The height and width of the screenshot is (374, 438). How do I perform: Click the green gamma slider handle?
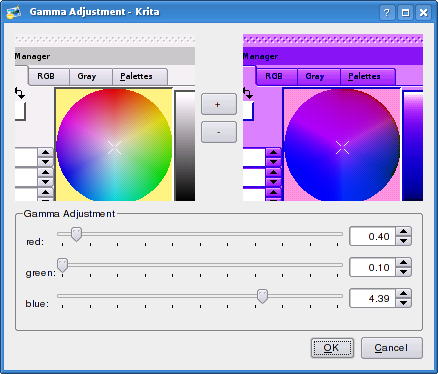[x=62, y=265]
